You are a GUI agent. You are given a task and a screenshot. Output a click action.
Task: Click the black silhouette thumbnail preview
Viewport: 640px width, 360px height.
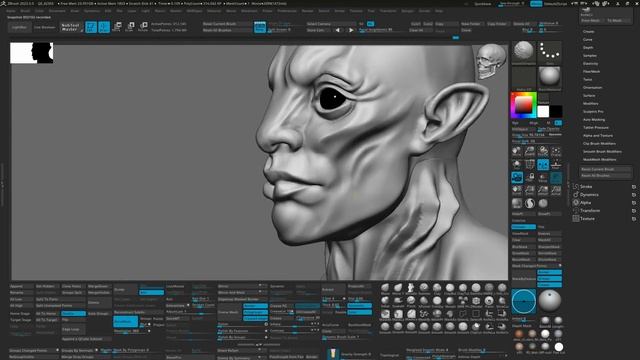tap(32, 53)
